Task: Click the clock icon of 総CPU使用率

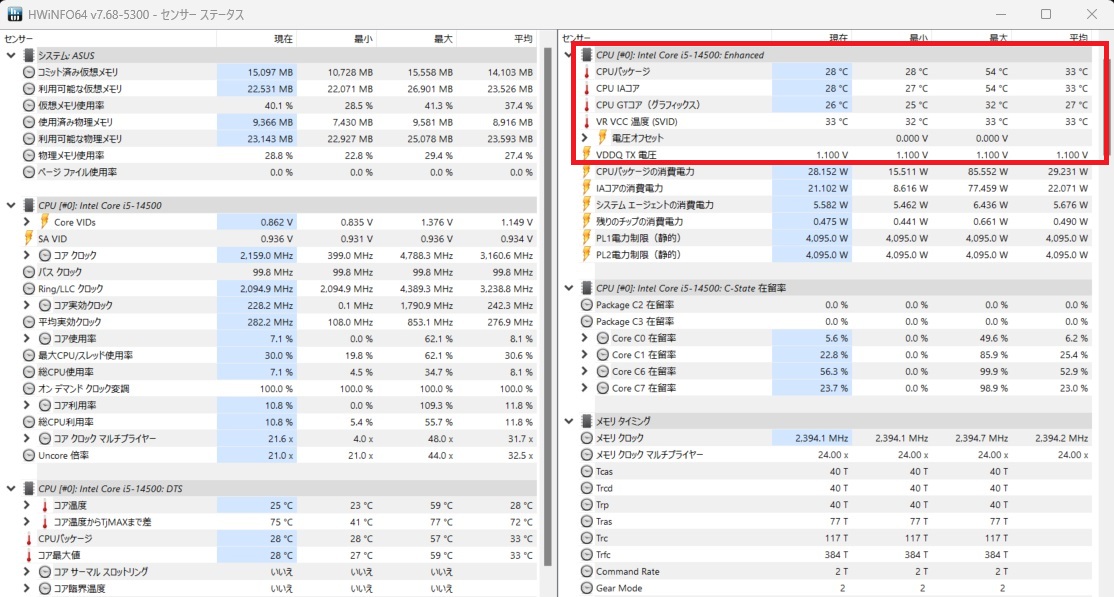Action: [28, 372]
